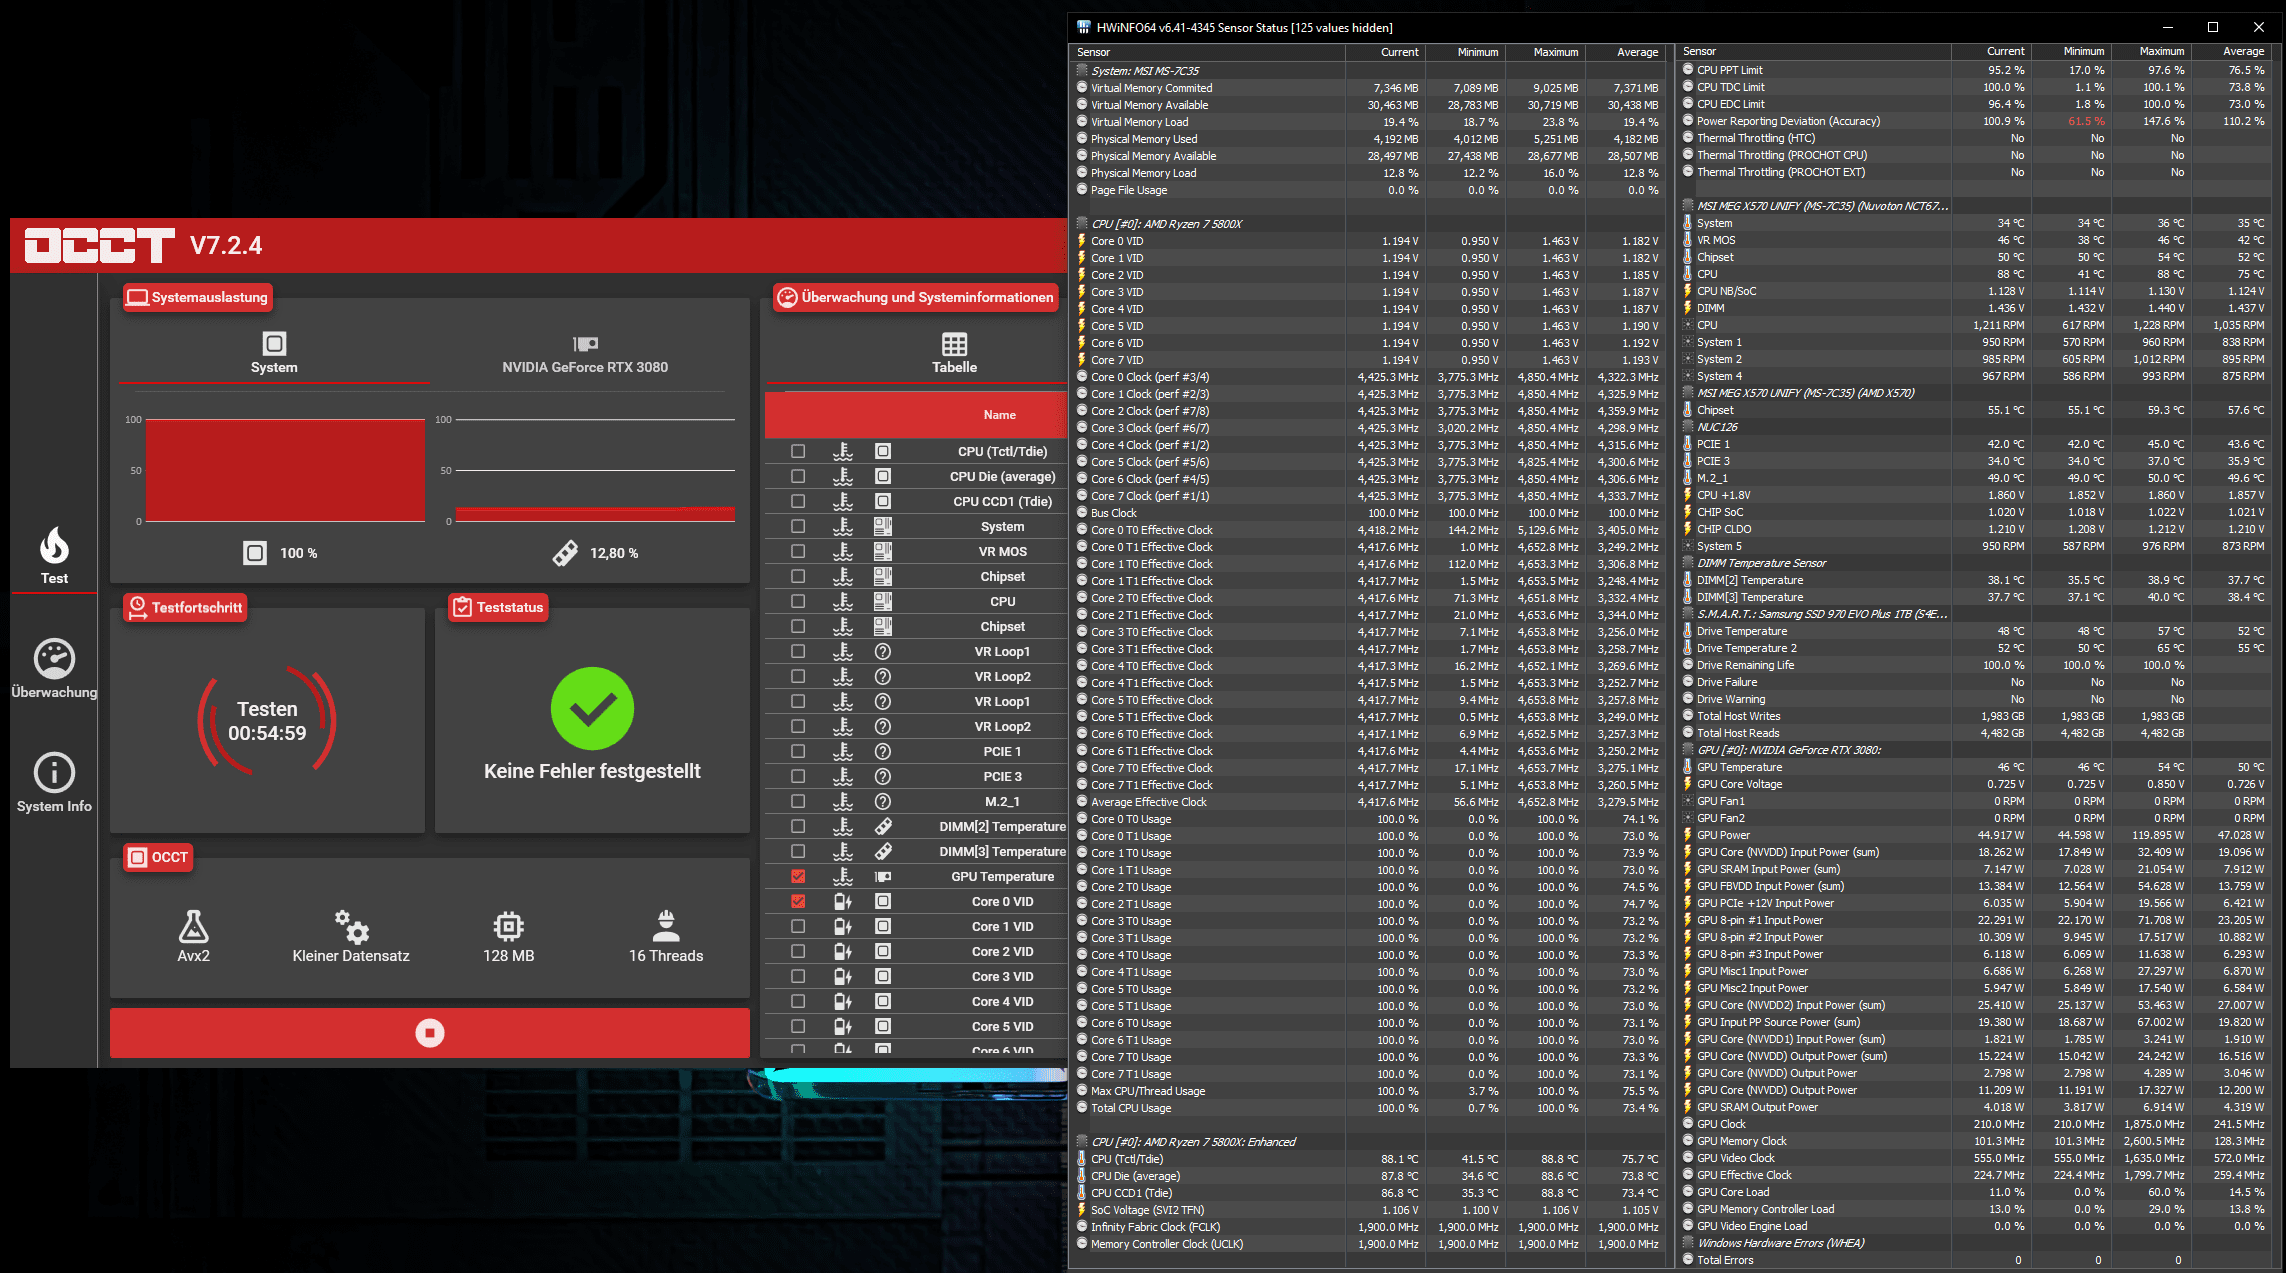The image size is (2286, 1273).
Task: Collapse CPU [#0]: AMD Ryzen 7 5800X group
Action: pyautogui.click(x=1082, y=224)
